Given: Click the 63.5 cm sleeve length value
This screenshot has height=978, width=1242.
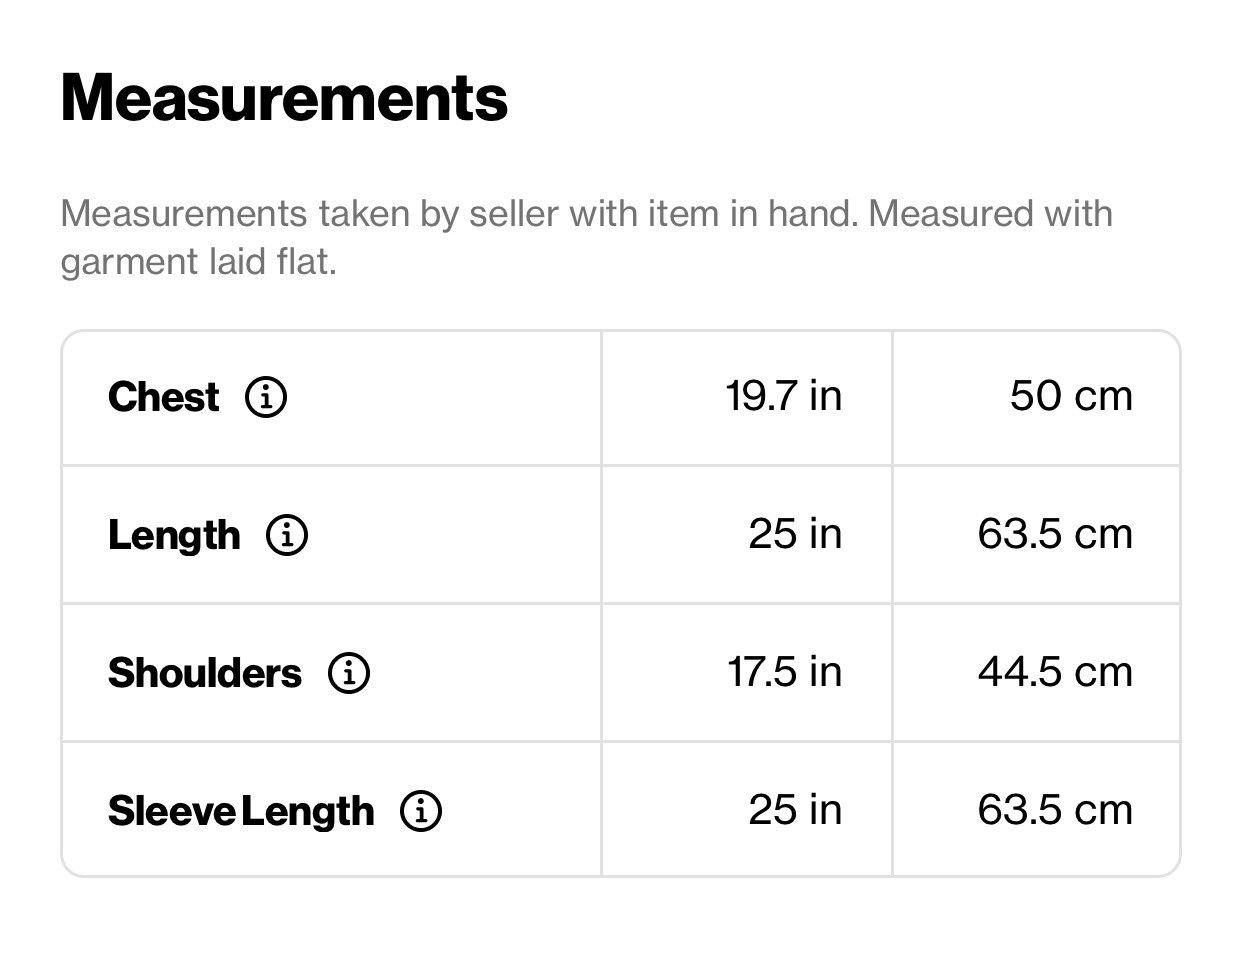Looking at the screenshot, I should tap(1056, 810).
